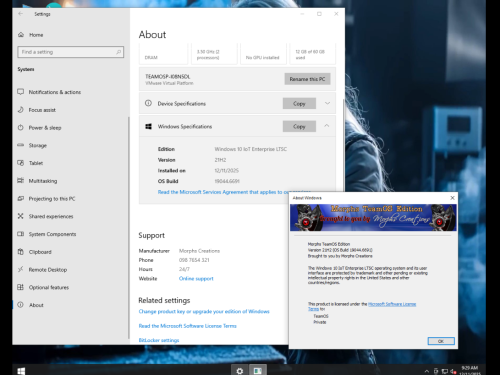Click the Find a setting search box
This screenshot has width=500, height=375.
coord(70,52)
